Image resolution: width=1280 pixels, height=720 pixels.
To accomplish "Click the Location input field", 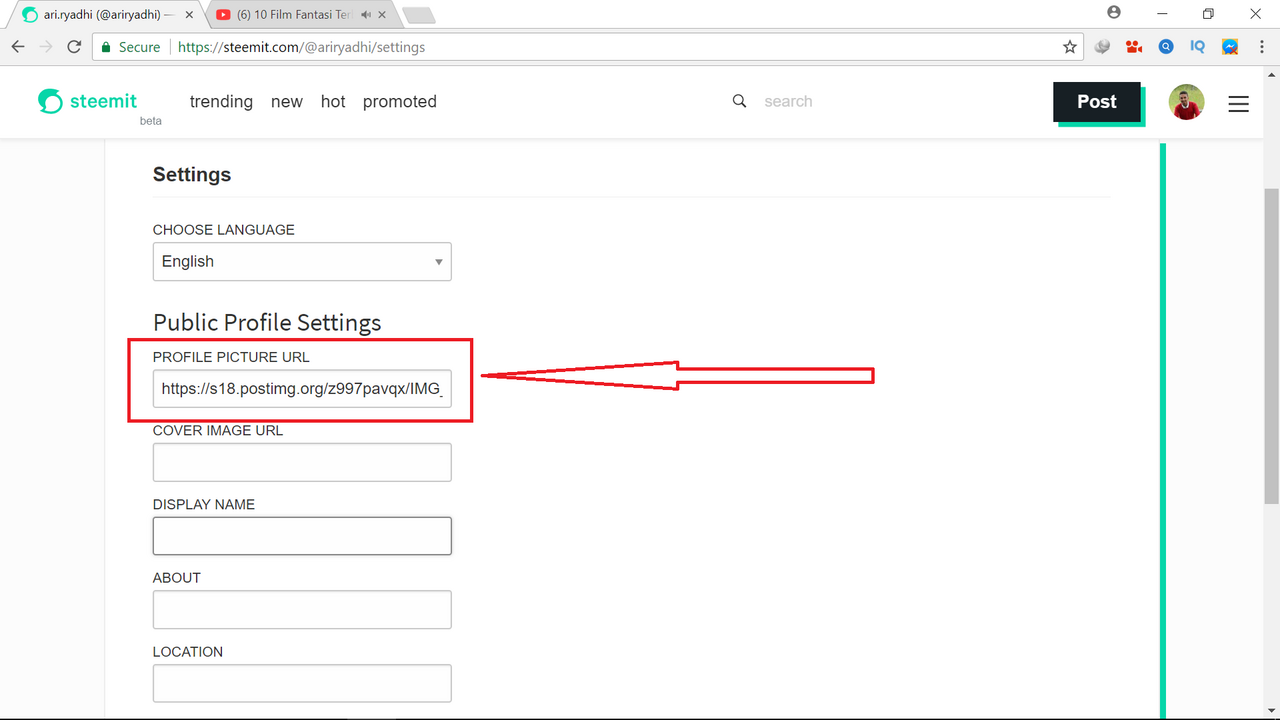I will (x=302, y=683).
